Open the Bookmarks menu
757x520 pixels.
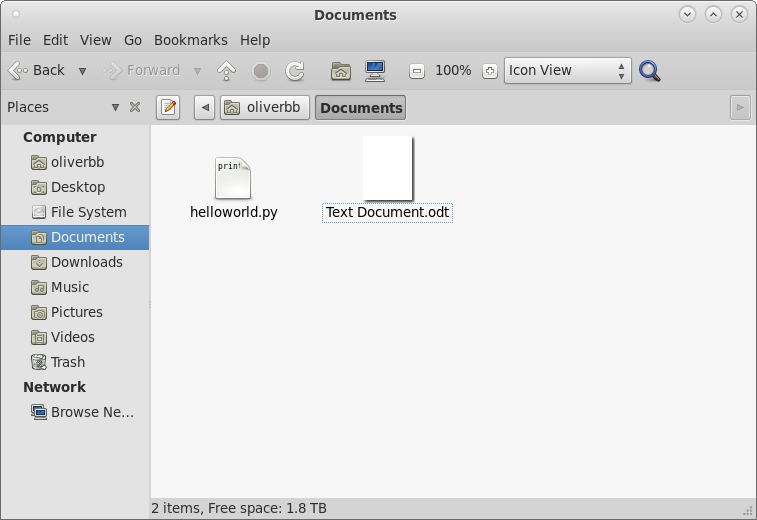point(190,40)
